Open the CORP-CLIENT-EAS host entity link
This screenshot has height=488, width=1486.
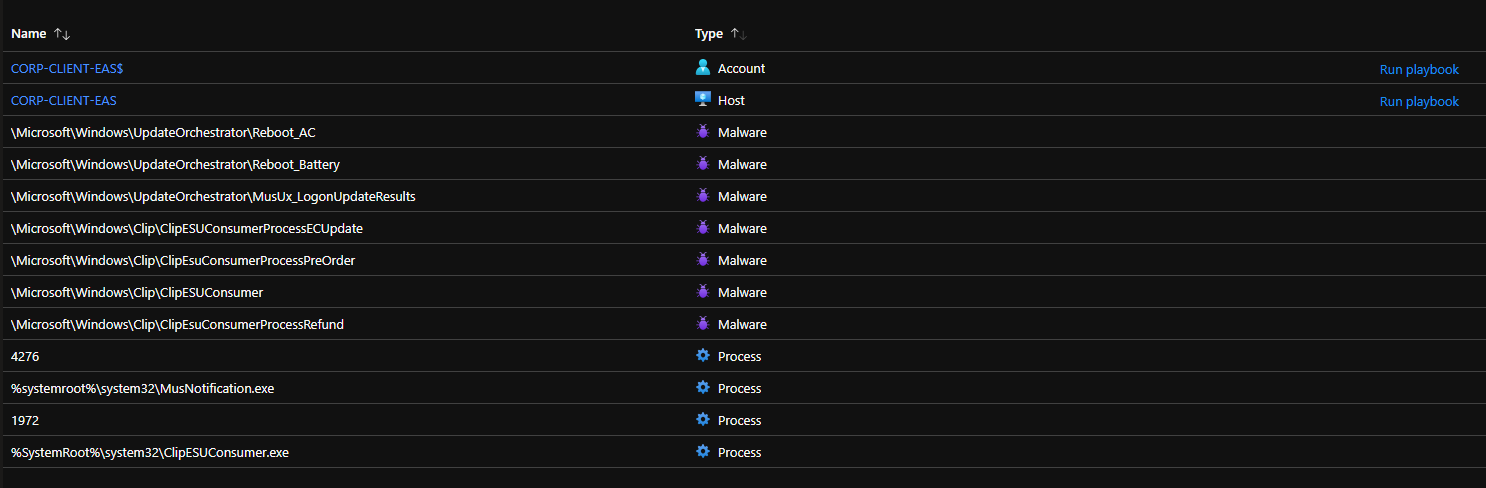[63, 101]
